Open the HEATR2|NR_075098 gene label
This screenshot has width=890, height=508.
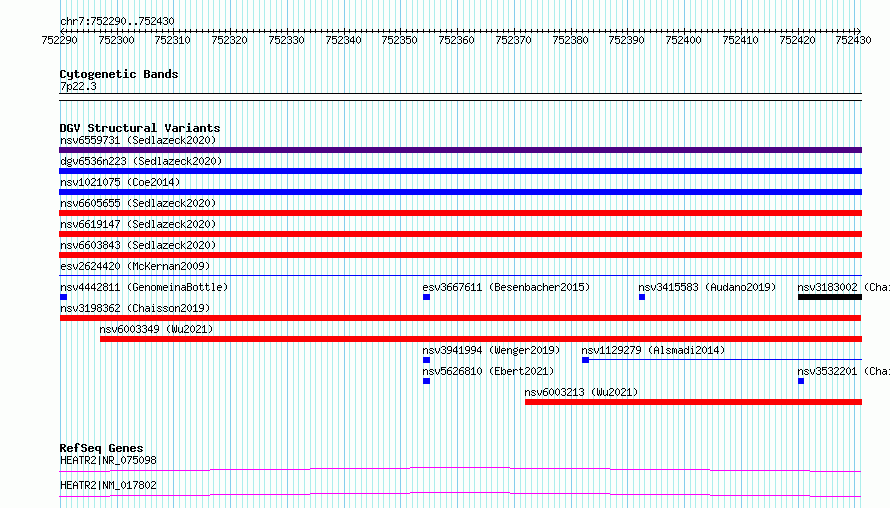click(108, 460)
